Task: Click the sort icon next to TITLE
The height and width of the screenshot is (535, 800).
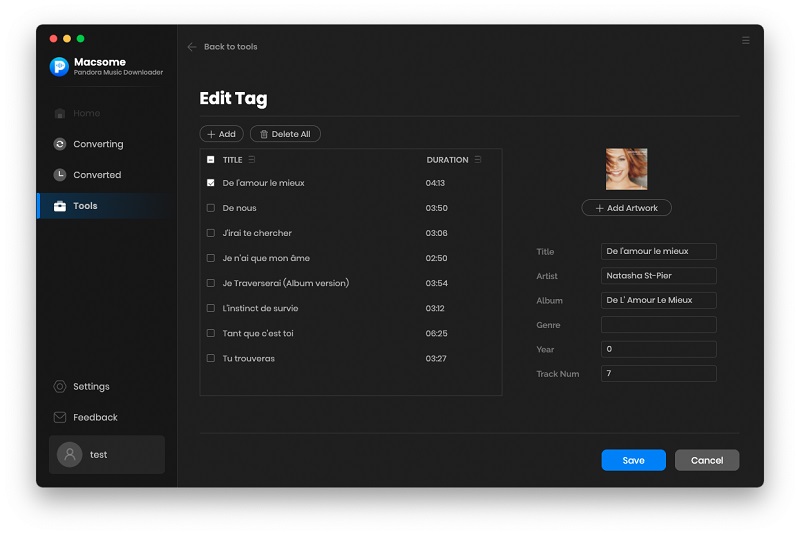Action: pyautogui.click(x=252, y=160)
